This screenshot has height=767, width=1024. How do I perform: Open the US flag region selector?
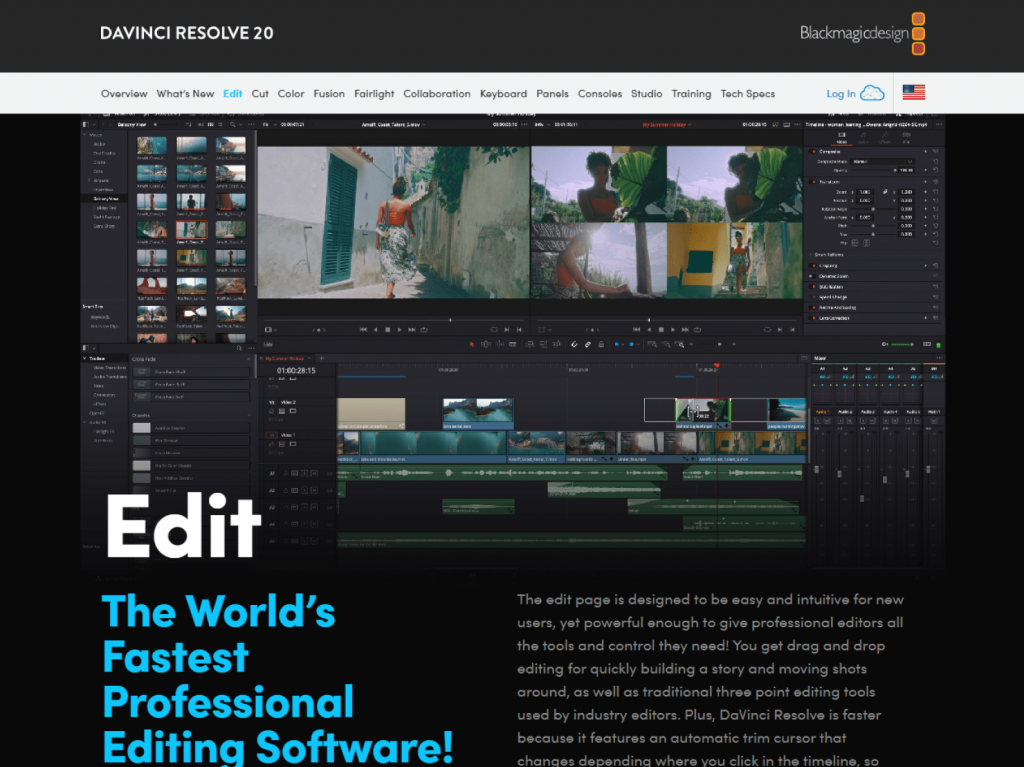point(913,93)
